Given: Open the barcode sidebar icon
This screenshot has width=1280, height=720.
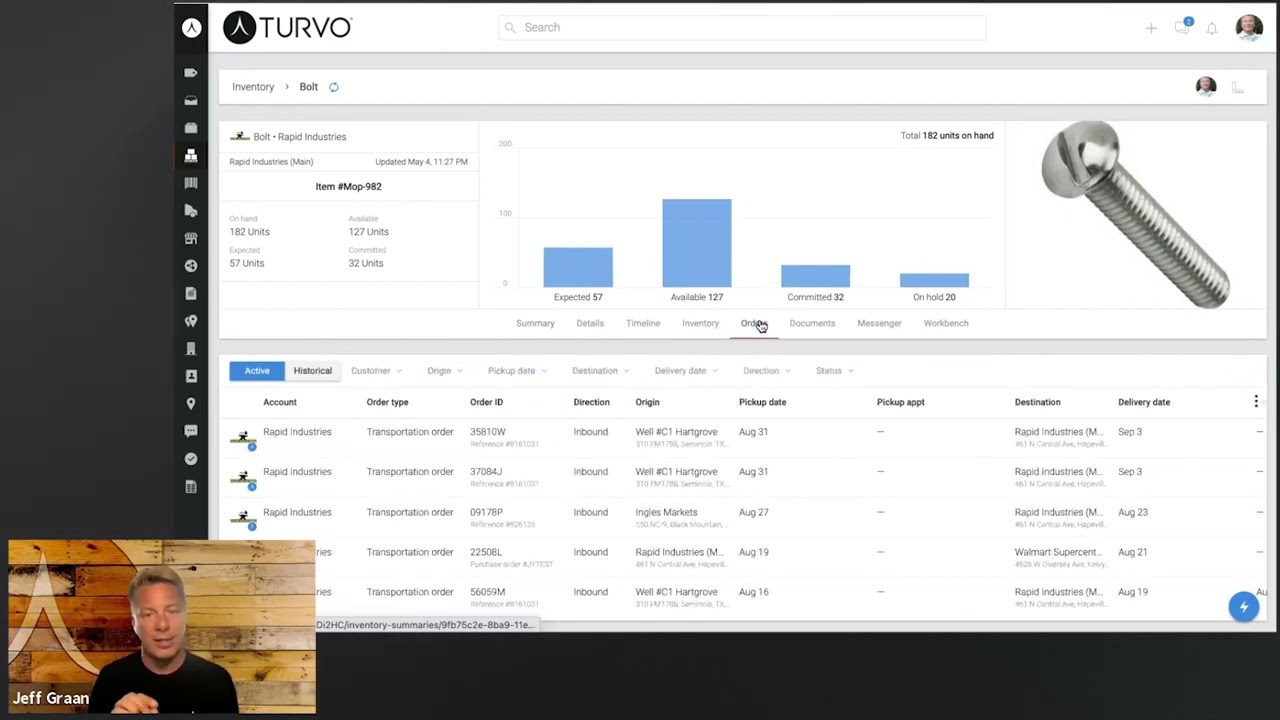Looking at the screenshot, I should (191, 183).
